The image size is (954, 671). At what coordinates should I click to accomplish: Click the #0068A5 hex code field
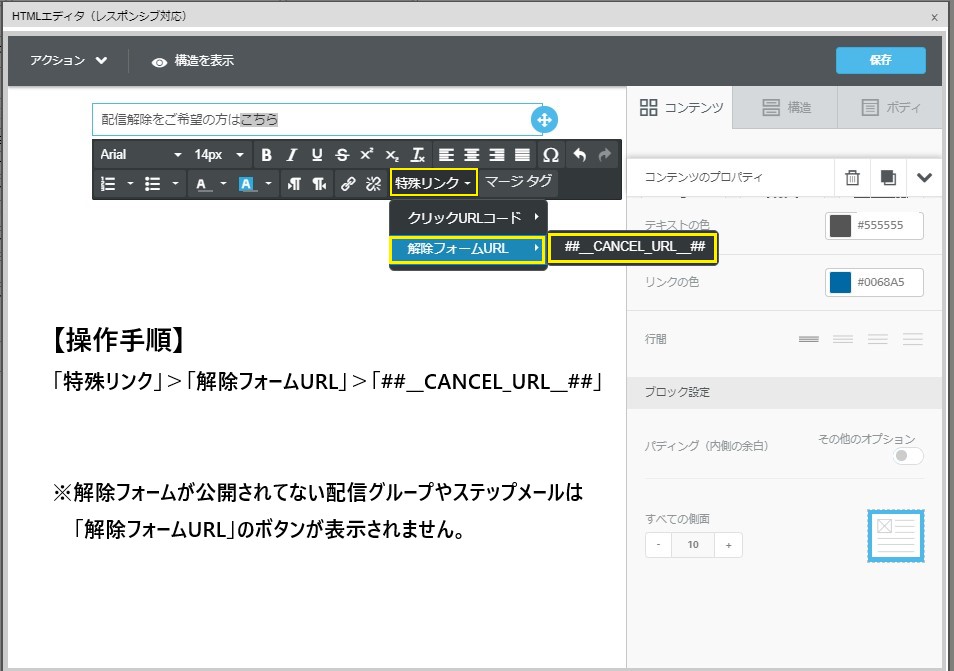click(x=888, y=282)
